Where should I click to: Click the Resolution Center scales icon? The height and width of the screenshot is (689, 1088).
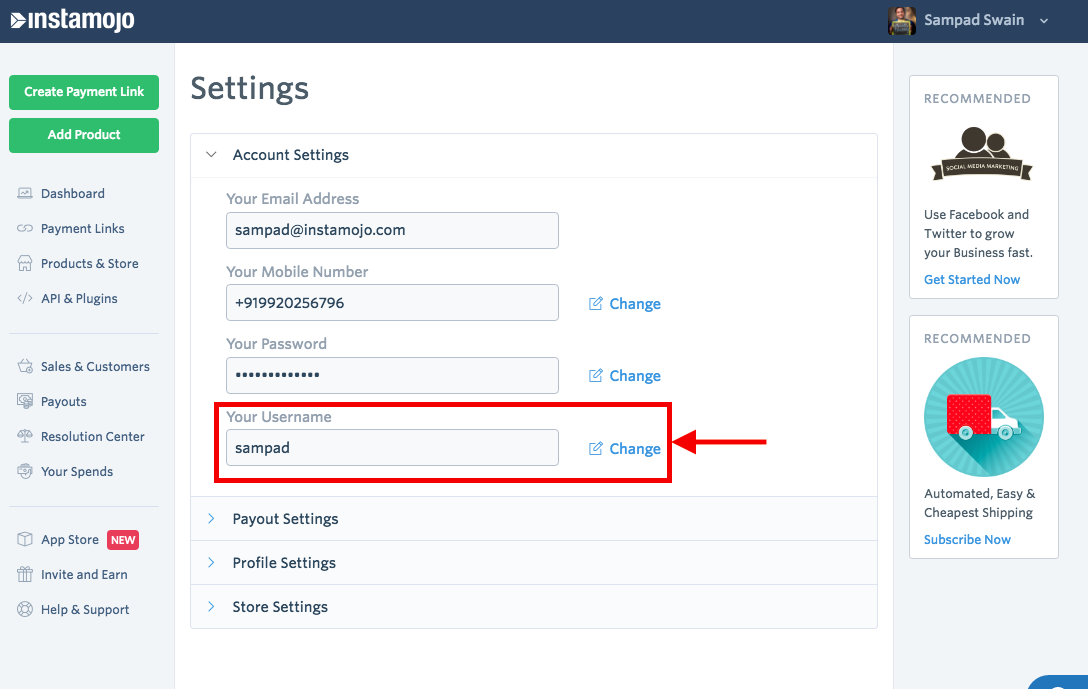25,437
